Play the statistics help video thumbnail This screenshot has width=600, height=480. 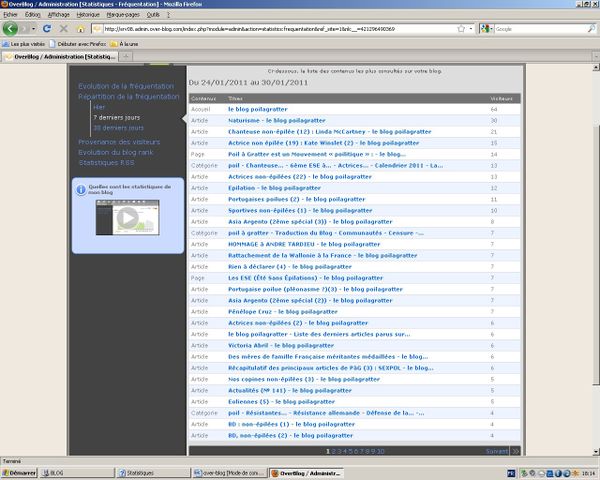click(127, 217)
